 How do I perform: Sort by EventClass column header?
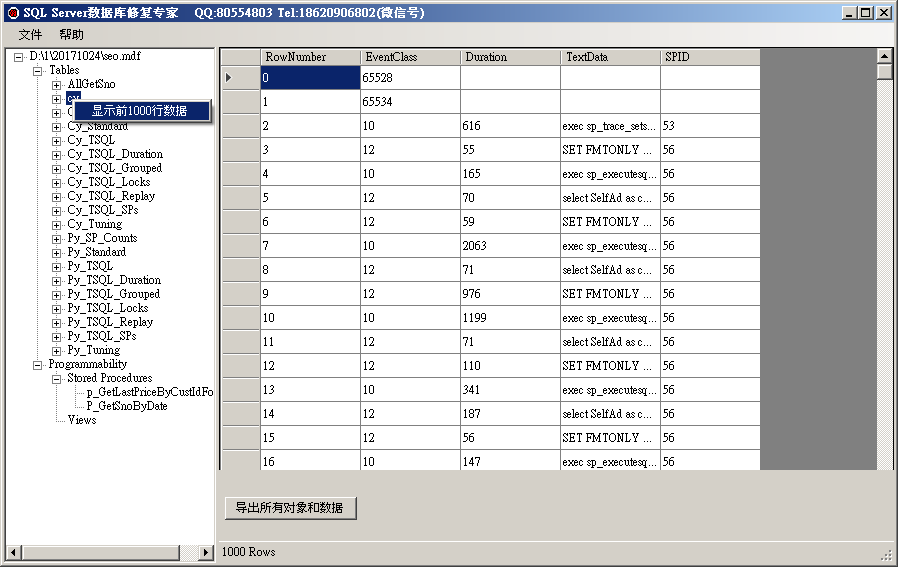[x=411, y=57]
